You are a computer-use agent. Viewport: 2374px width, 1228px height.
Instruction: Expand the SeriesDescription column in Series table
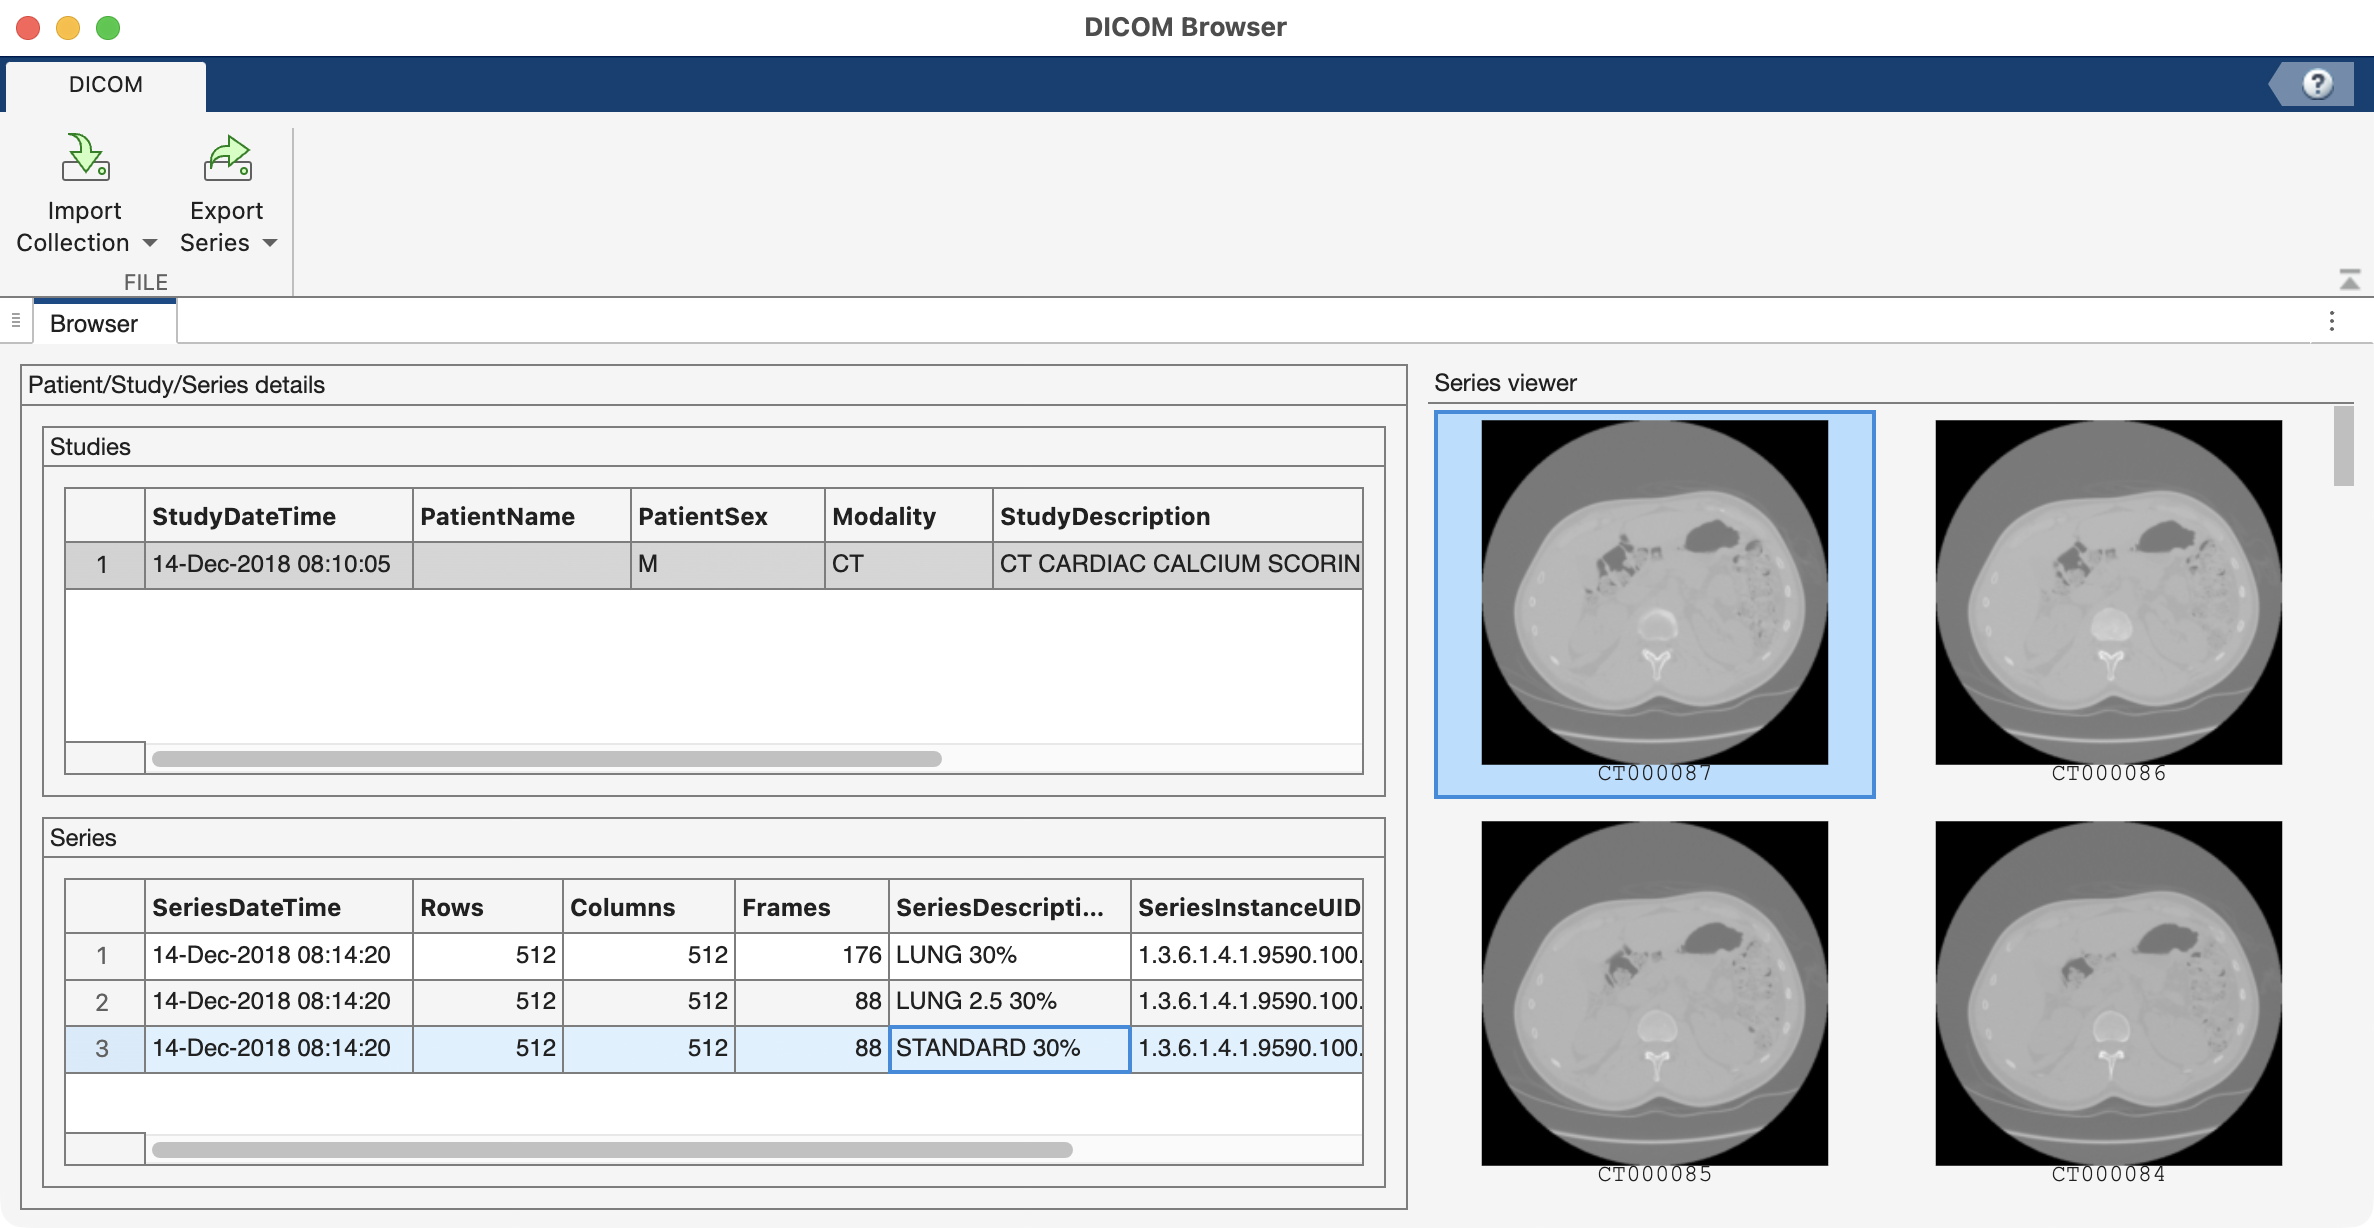tap(1130, 907)
